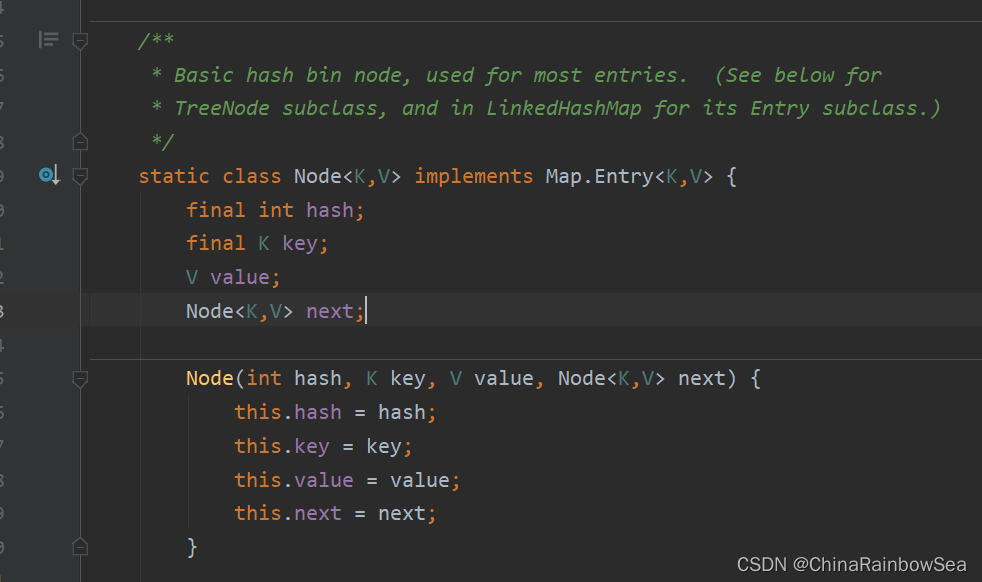This screenshot has height=582, width=982.
Task: Click 'this.hash' in the hash assignment
Action: point(288,412)
